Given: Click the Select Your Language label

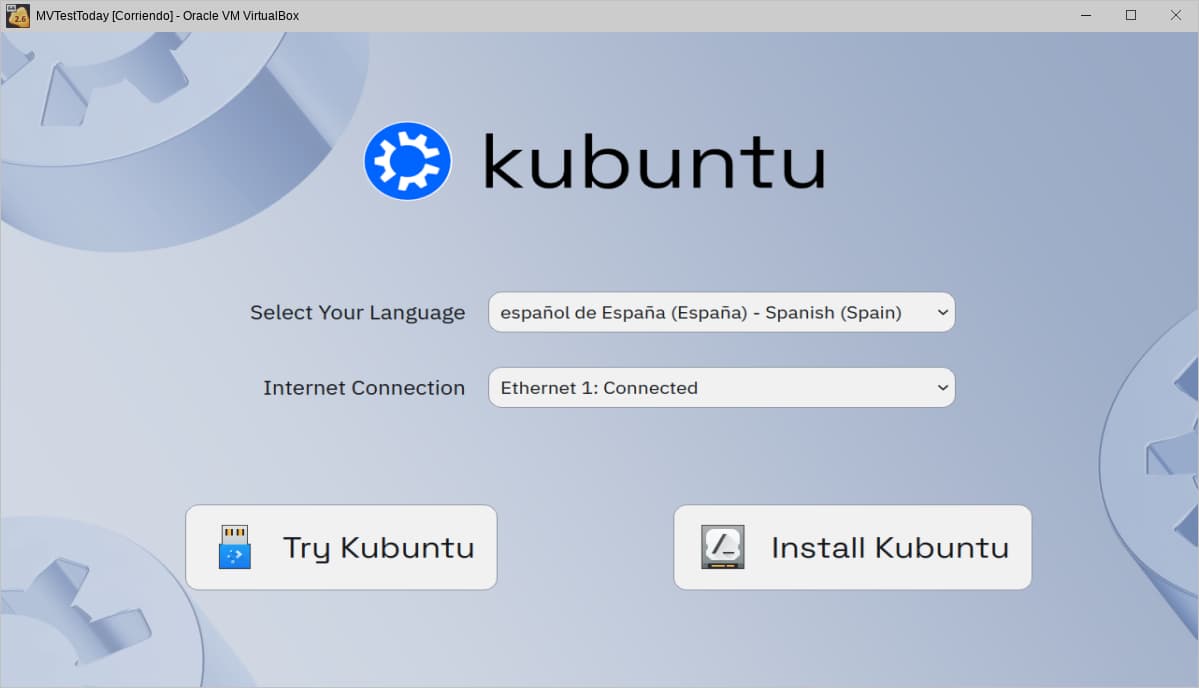Looking at the screenshot, I should click(x=357, y=312).
